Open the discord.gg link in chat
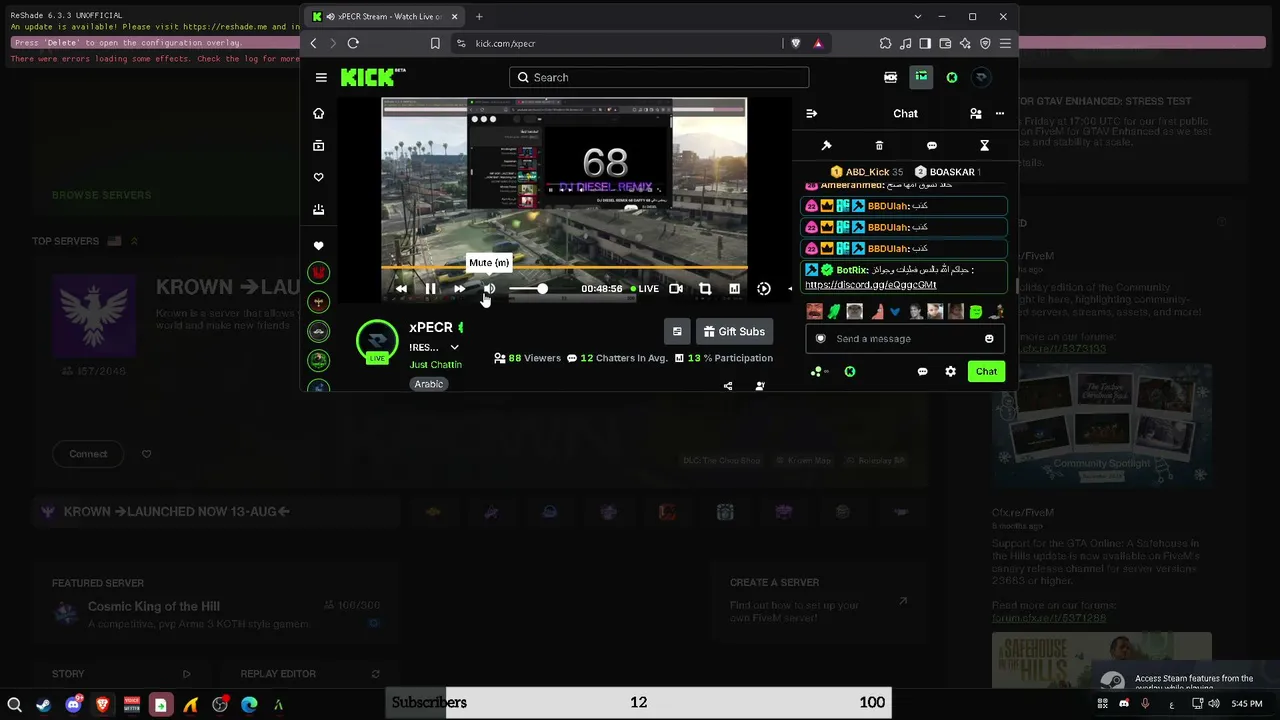This screenshot has height=720, width=1280. 870,285
